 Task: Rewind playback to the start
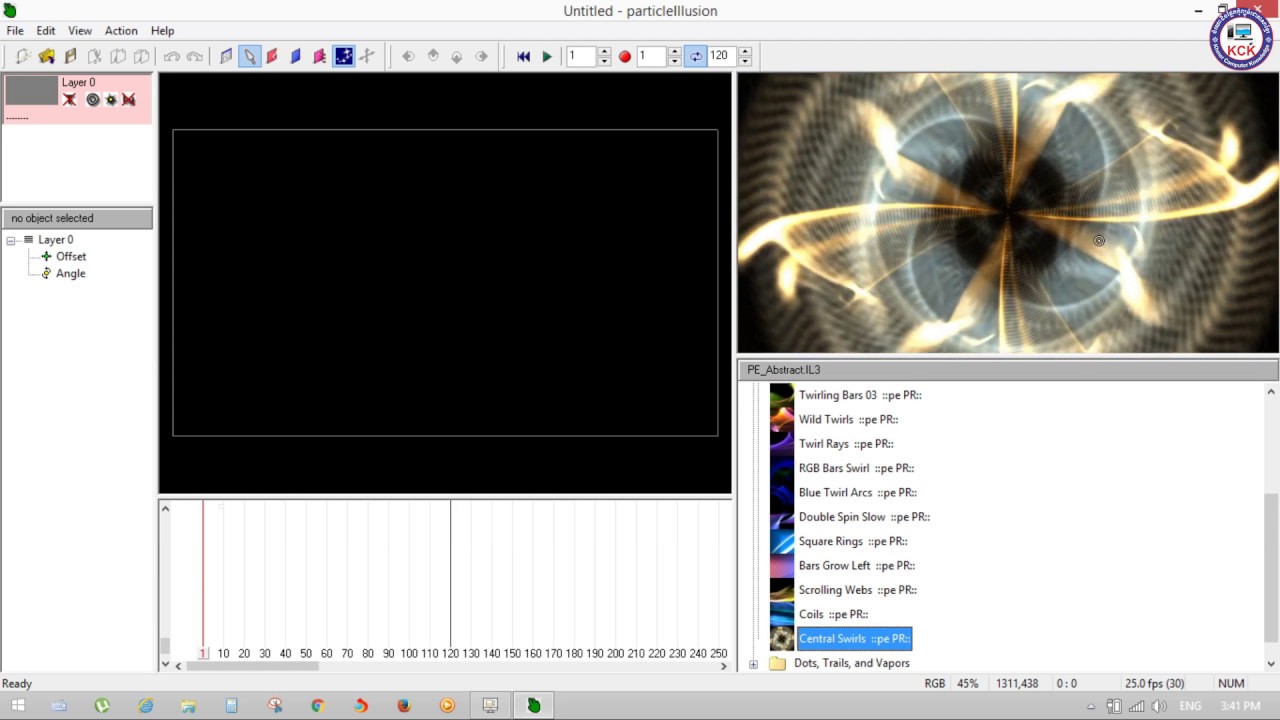pyautogui.click(x=523, y=57)
